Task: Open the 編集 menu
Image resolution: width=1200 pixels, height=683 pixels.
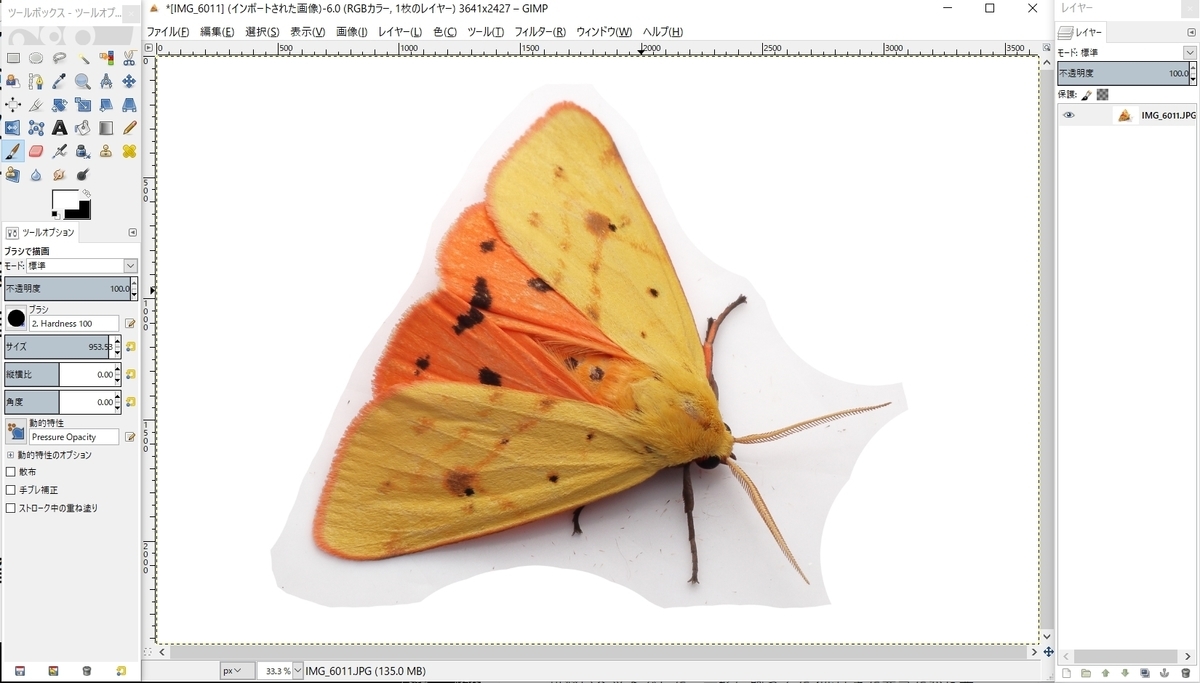Action: point(217,32)
